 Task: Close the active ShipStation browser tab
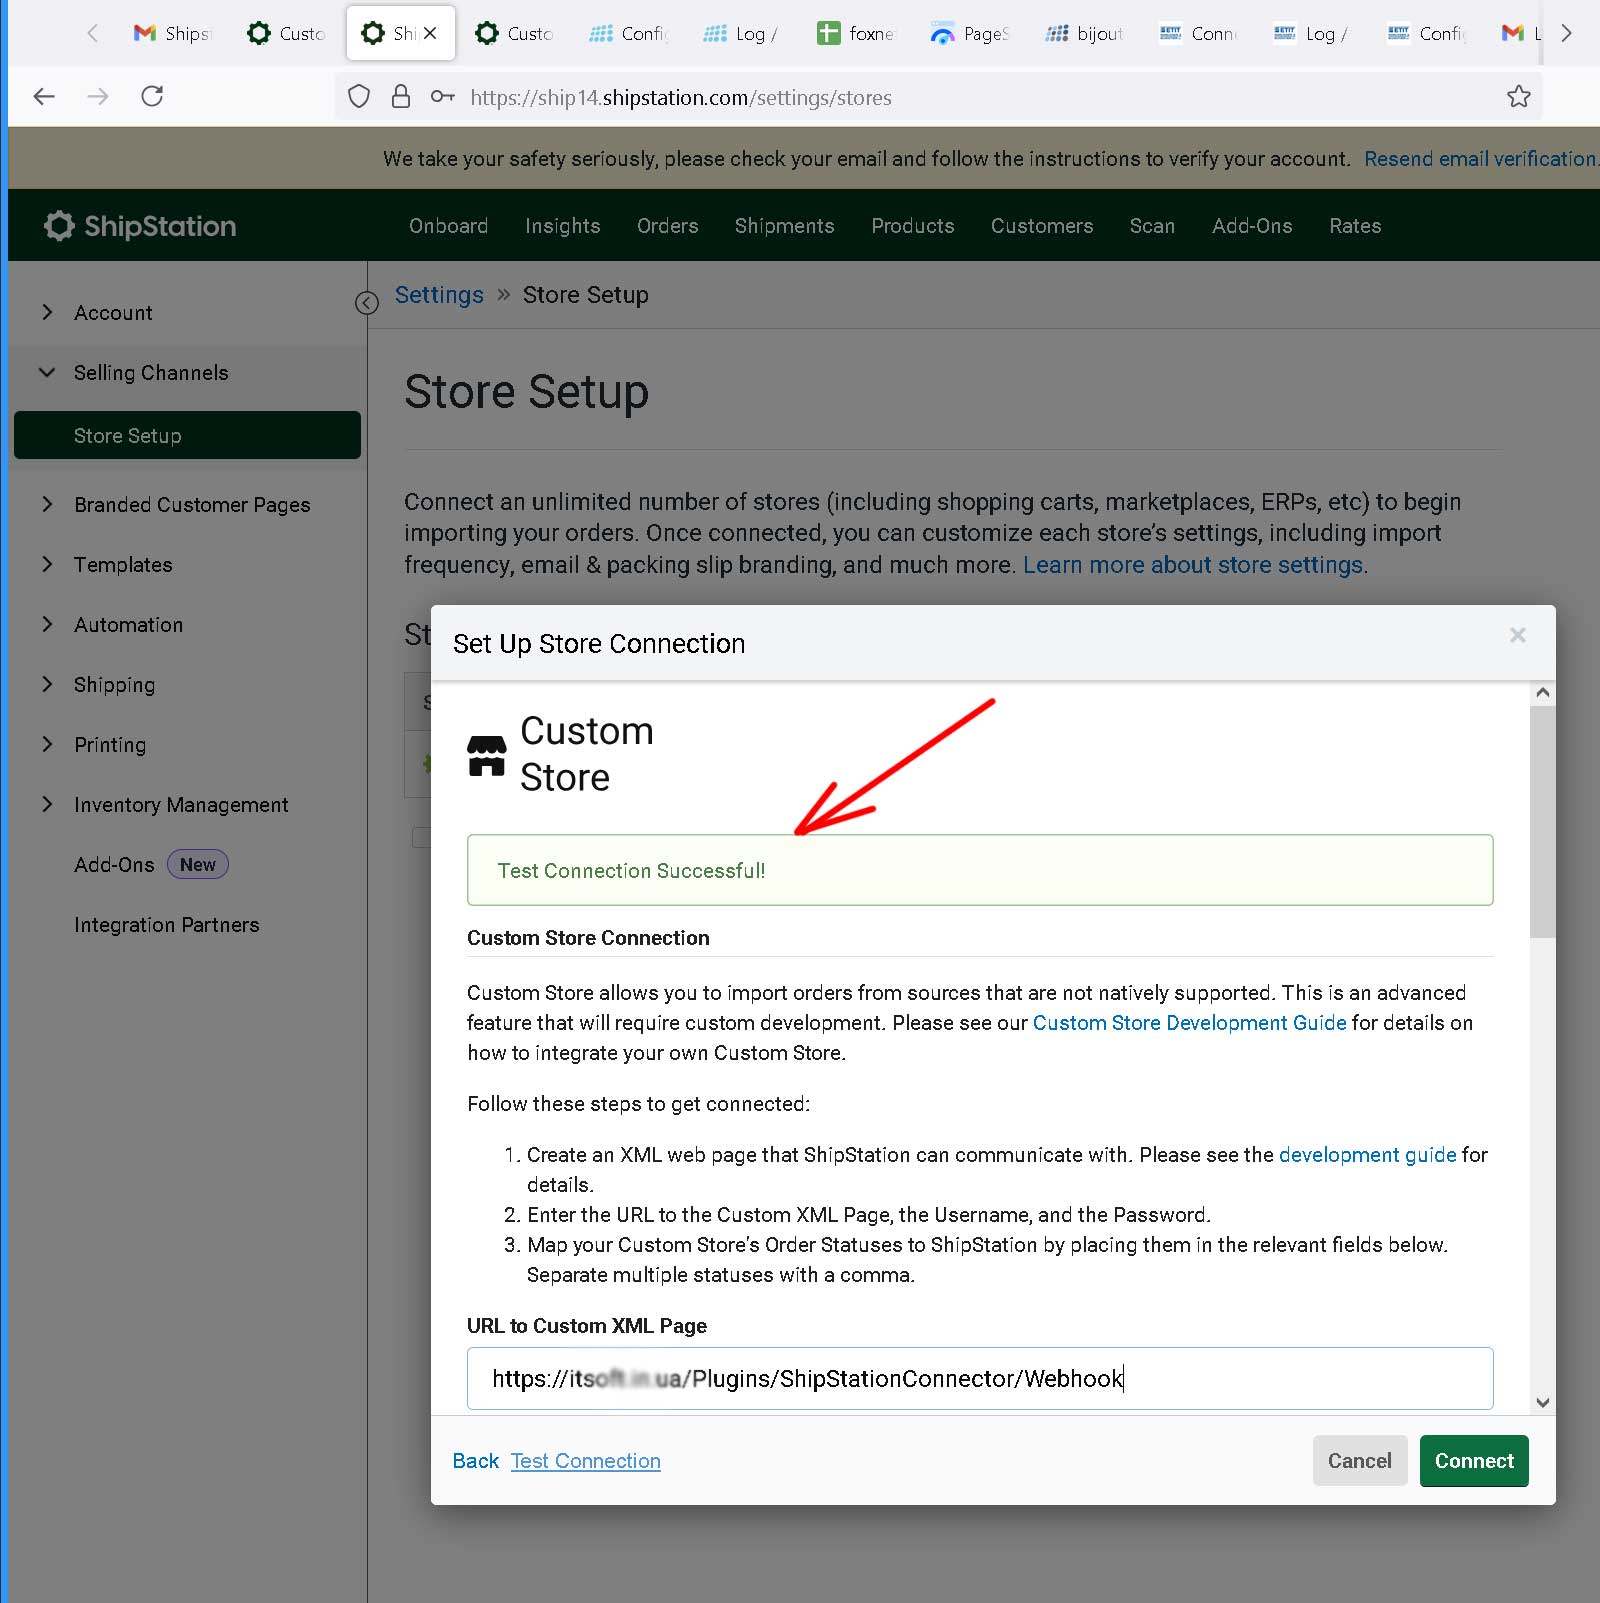point(430,33)
